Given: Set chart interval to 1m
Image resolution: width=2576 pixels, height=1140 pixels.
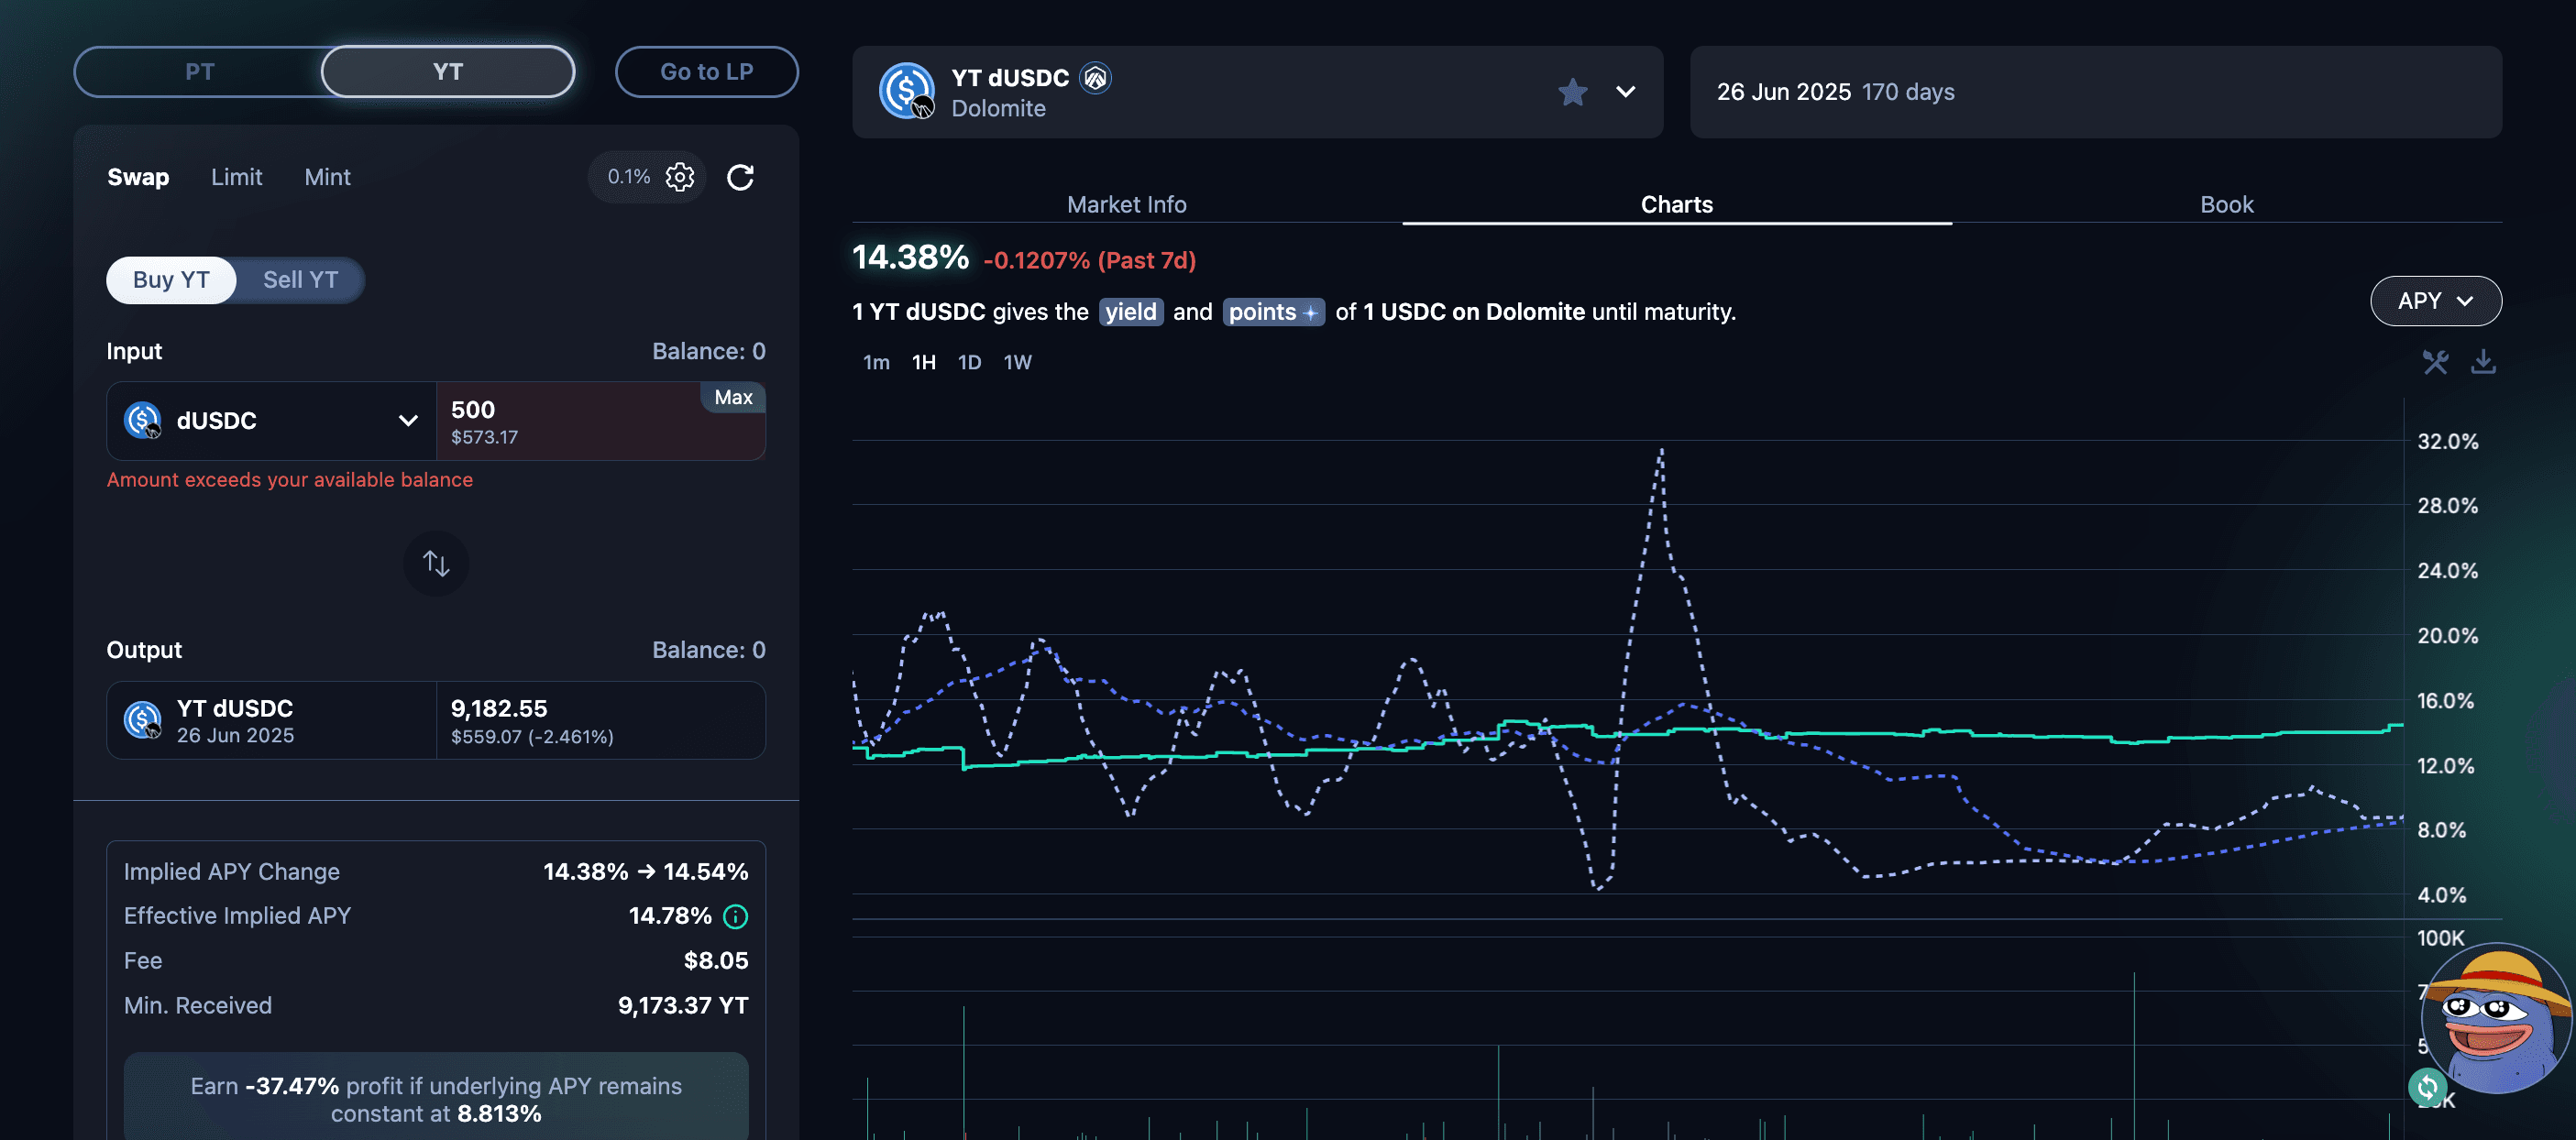Looking at the screenshot, I should [876, 362].
